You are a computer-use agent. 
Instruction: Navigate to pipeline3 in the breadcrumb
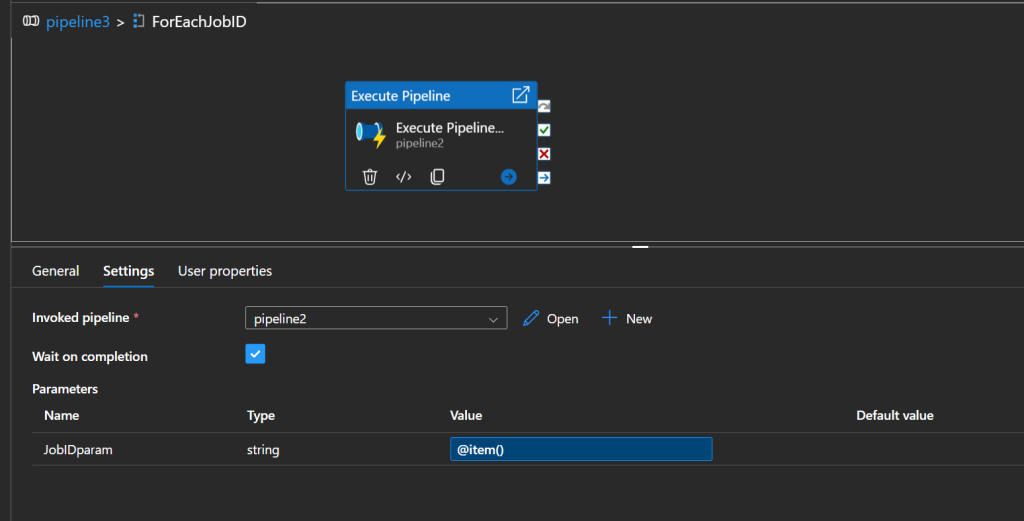(x=77, y=21)
